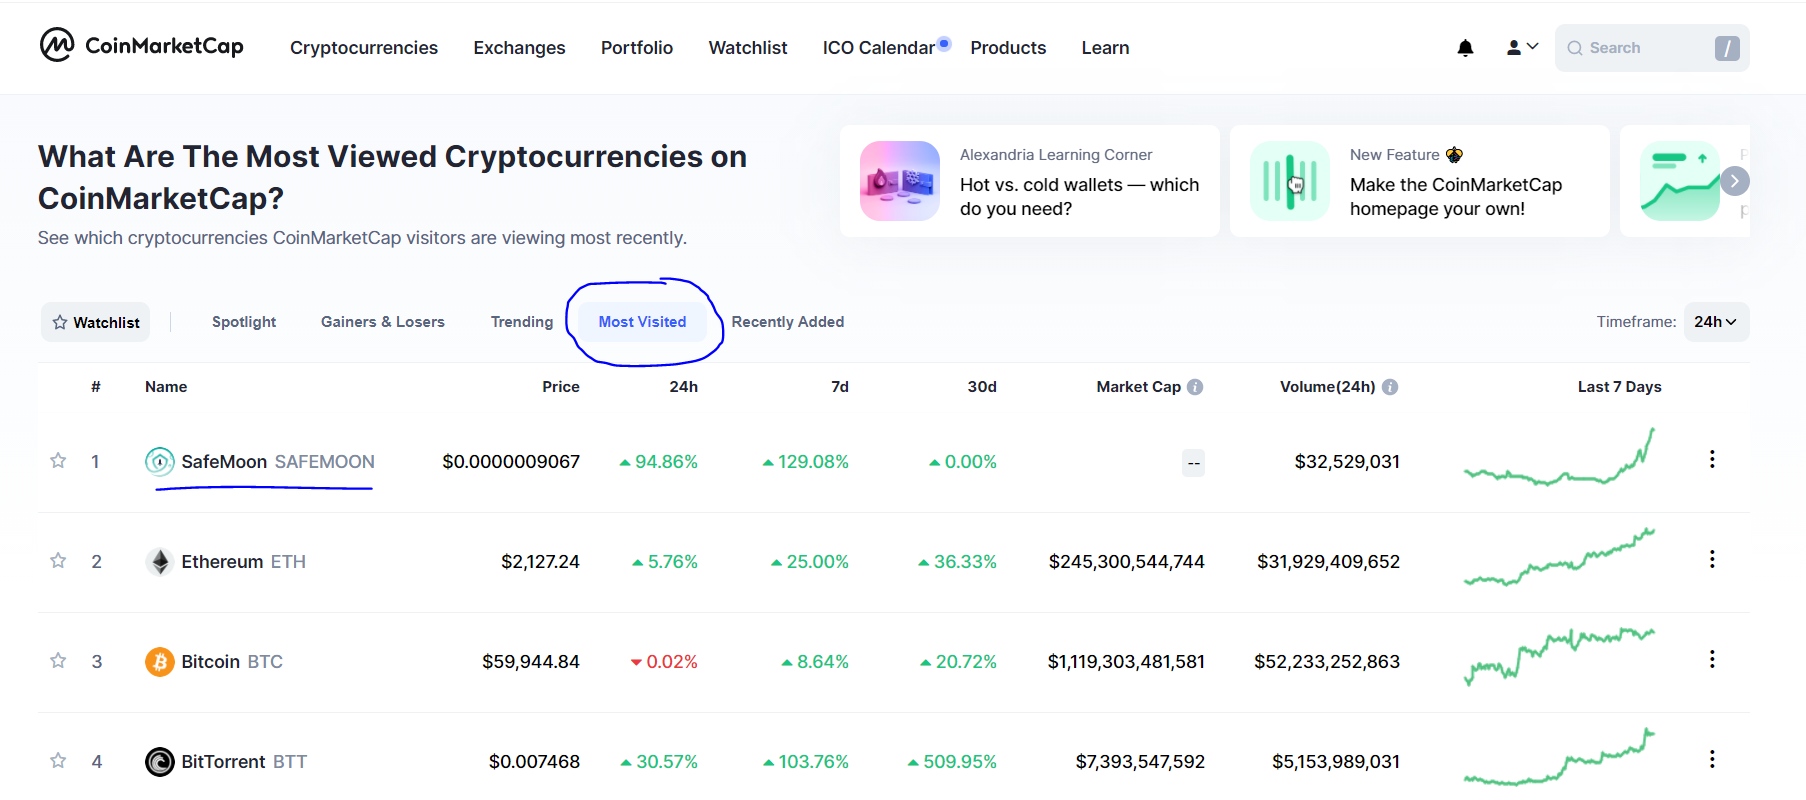The width and height of the screenshot is (1806, 800).
Task: Go to Watchlist in top navigation
Action: coord(748,48)
